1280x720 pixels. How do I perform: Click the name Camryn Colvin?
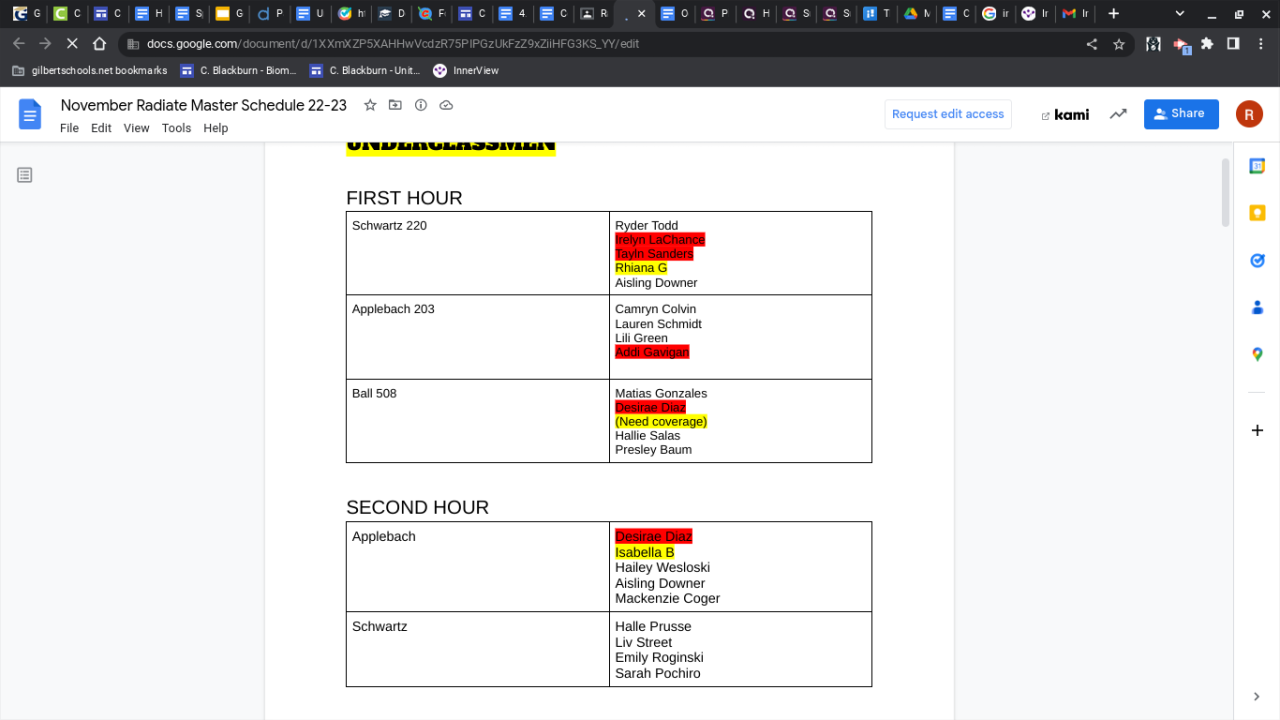click(x=655, y=309)
